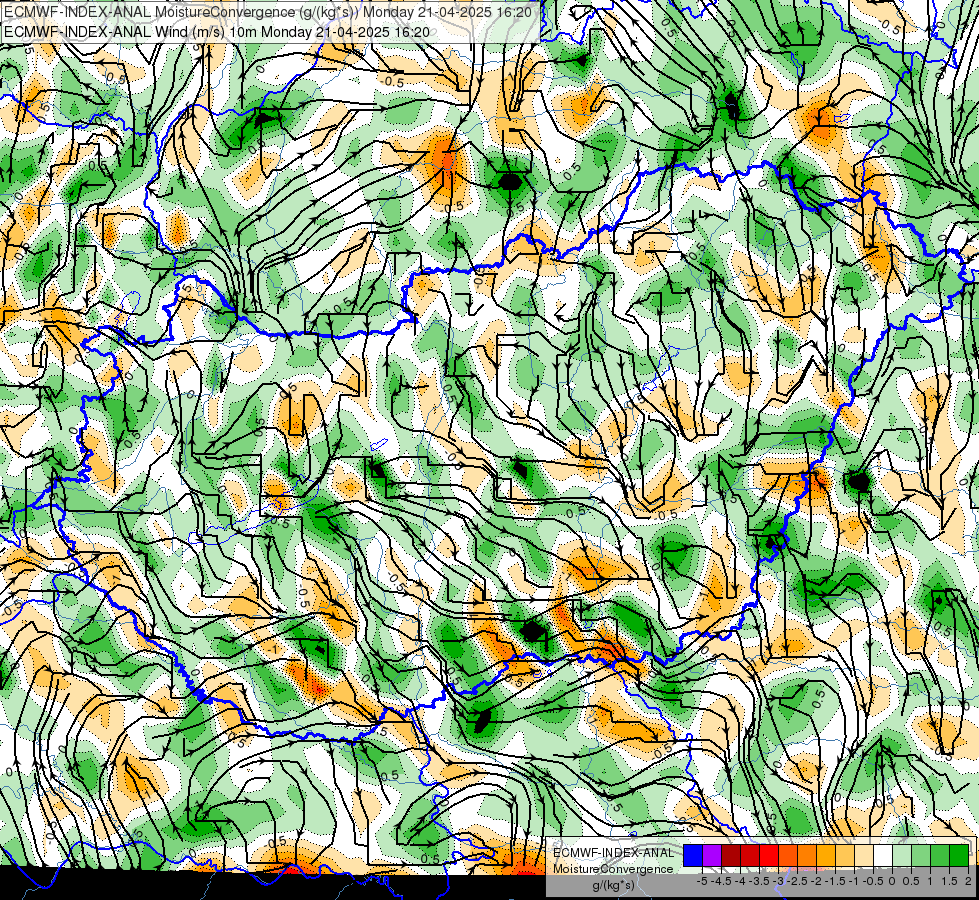Click the legend label MoistureConvergence

[613, 869]
